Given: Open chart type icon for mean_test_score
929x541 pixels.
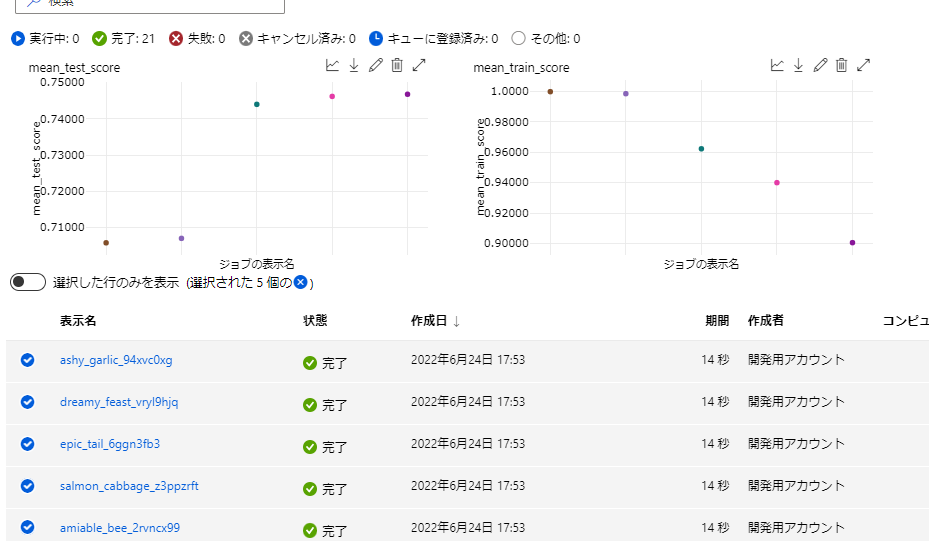Looking at the screenshot, I should pyautogui.click(x=332, y=65).
